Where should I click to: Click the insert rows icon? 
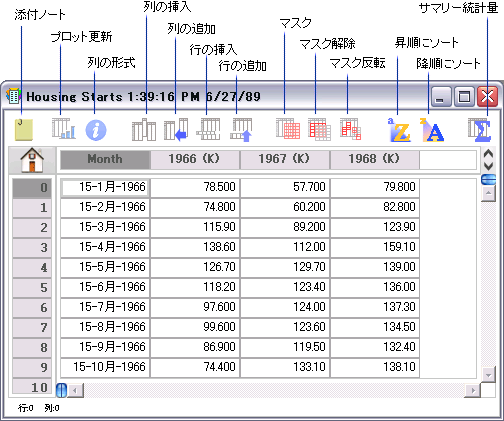pyautogui.click(x=208, y=129)
